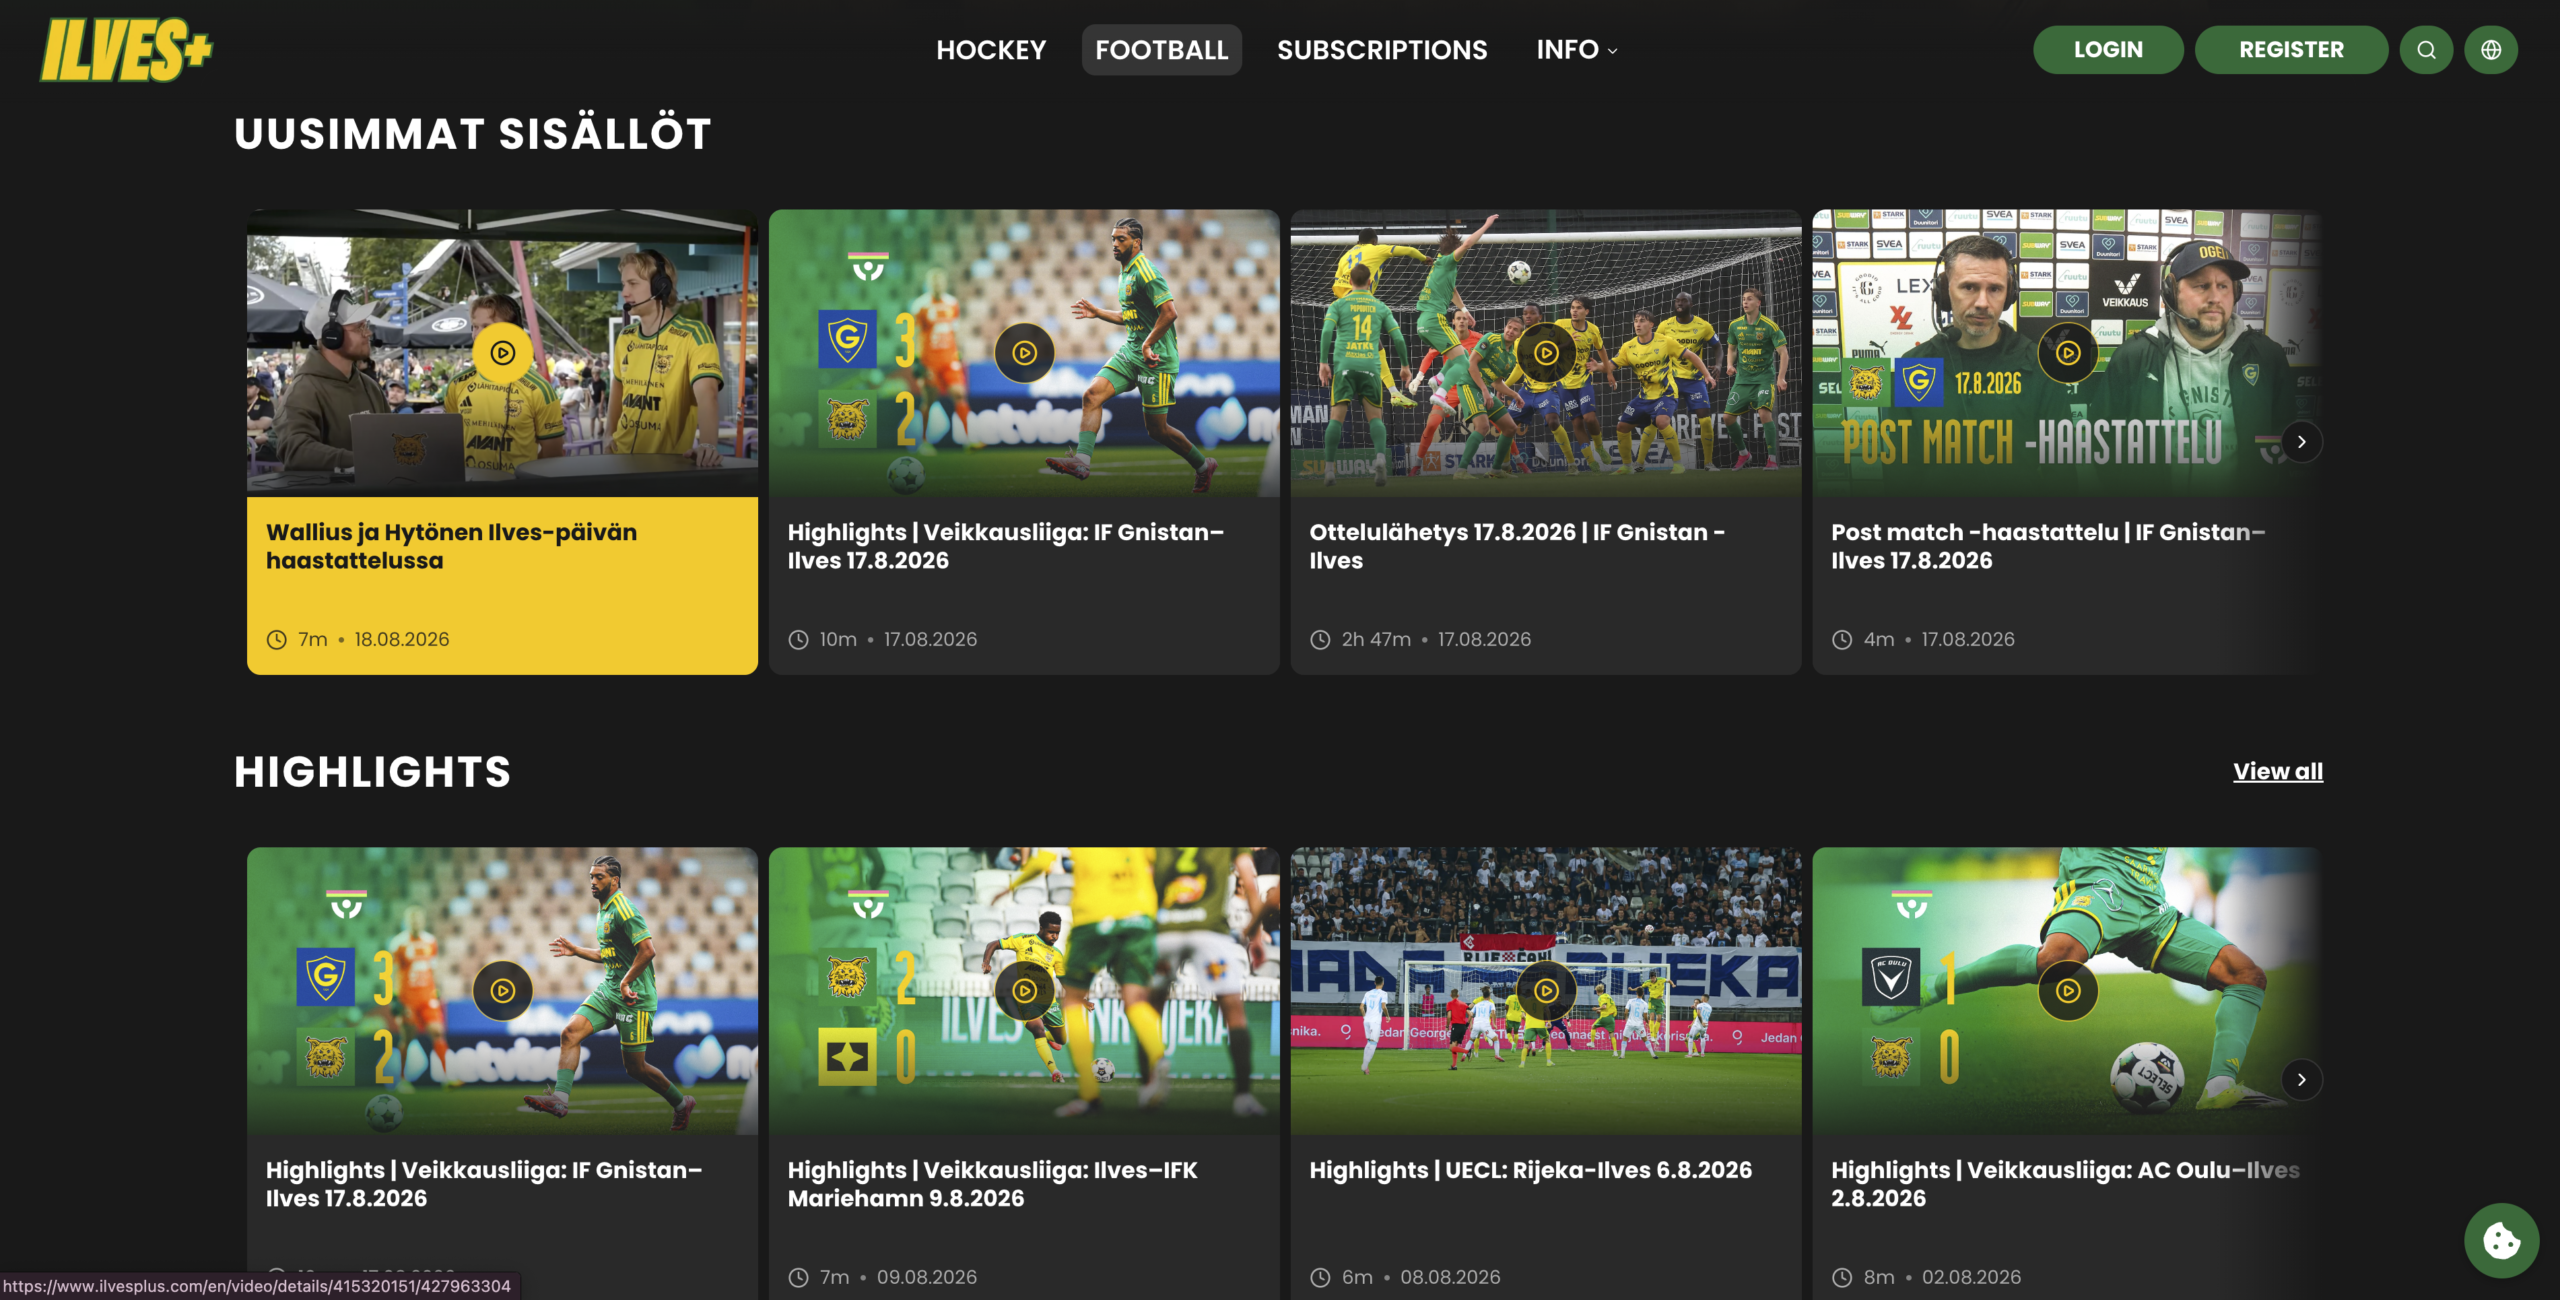Click the 'UUSIMMAT SISÄLLÖT' section heading
The height and width of the screenshot is (1300, 2560).
coord(472,133)
